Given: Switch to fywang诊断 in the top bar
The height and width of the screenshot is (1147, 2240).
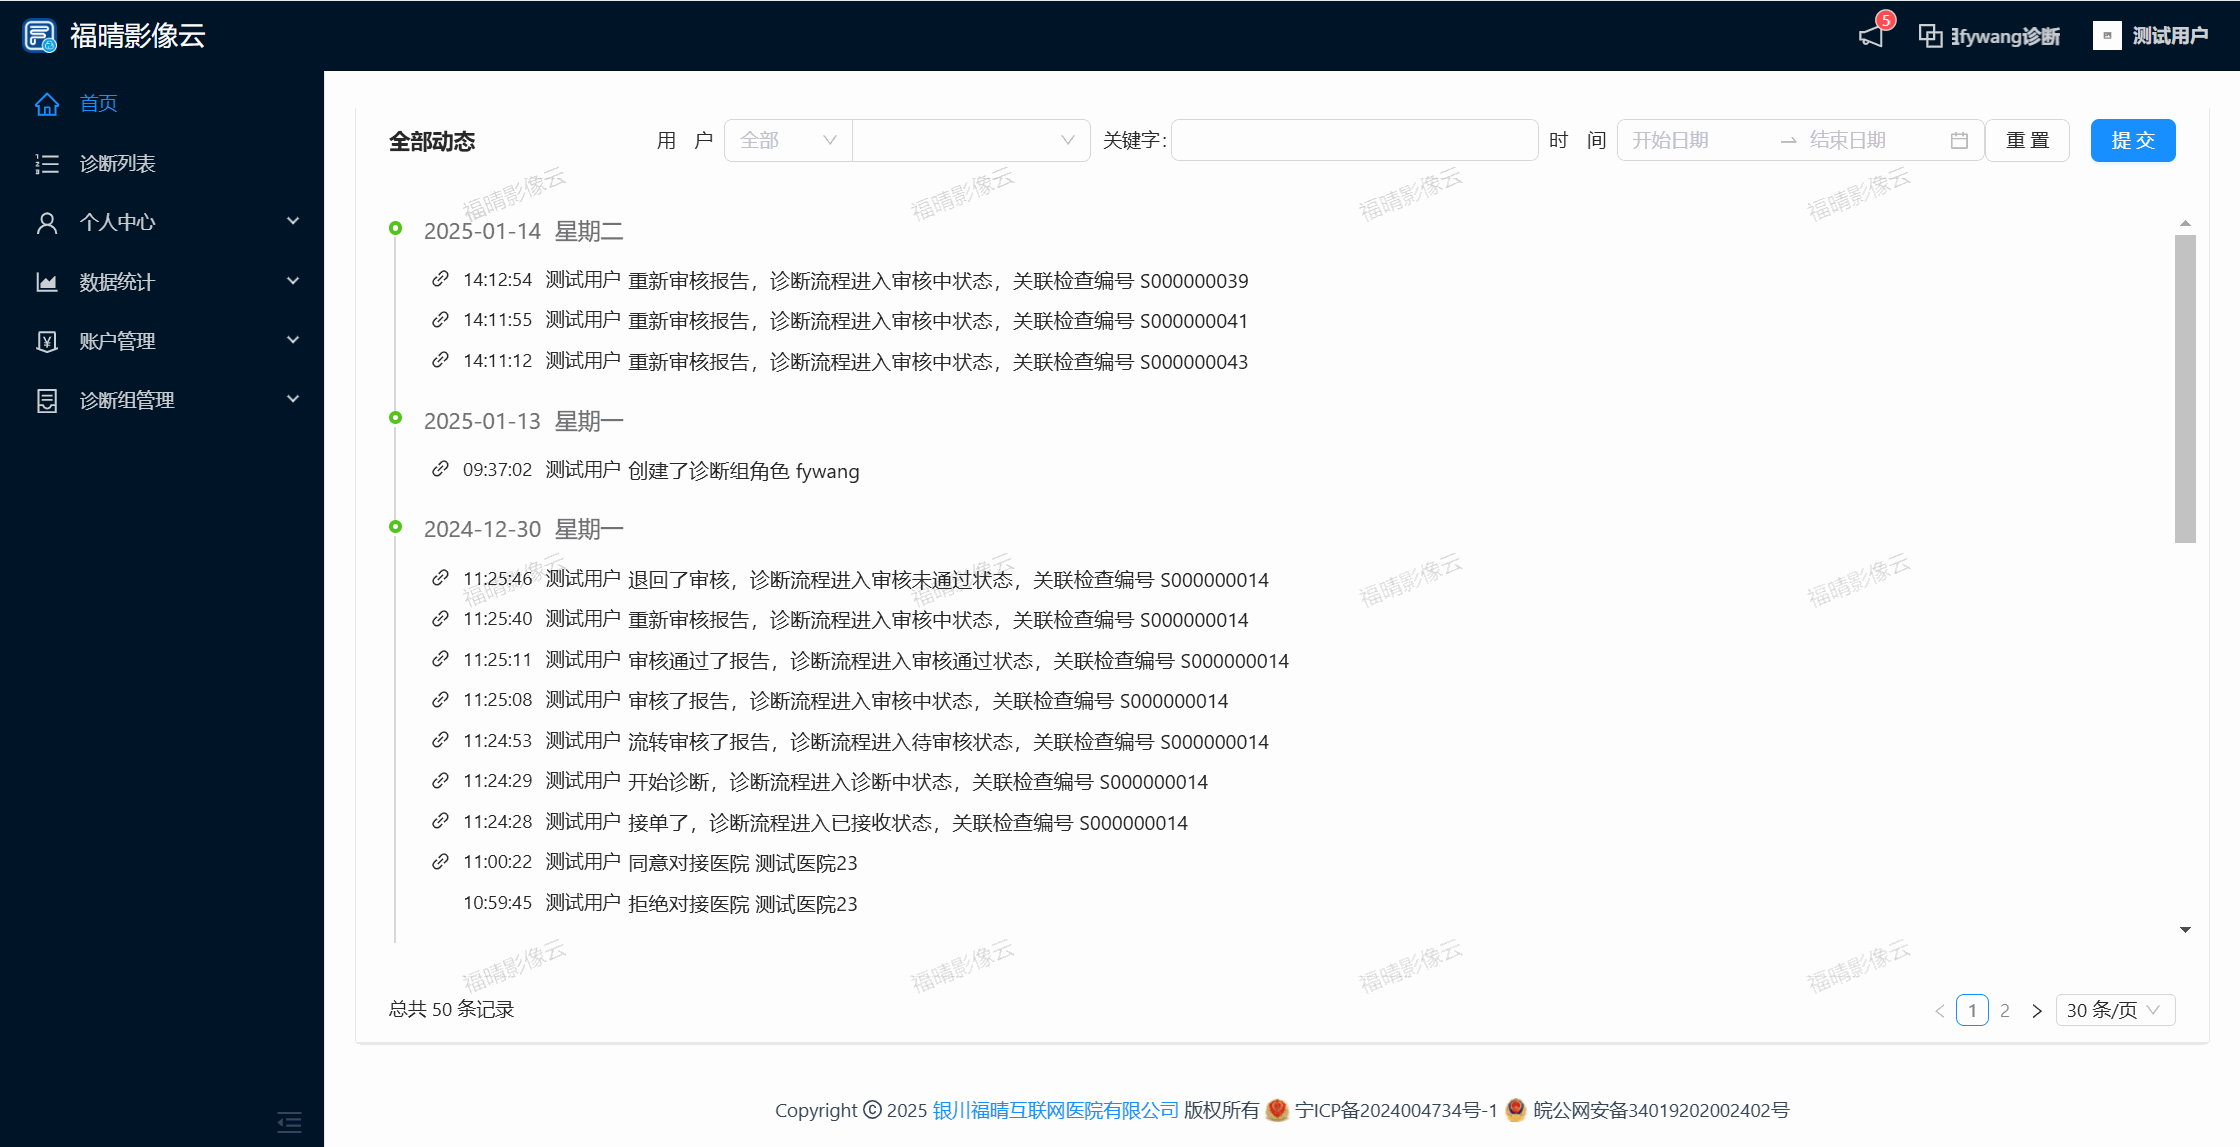Looking at the screenshot, I should [x=1990, y=35].
